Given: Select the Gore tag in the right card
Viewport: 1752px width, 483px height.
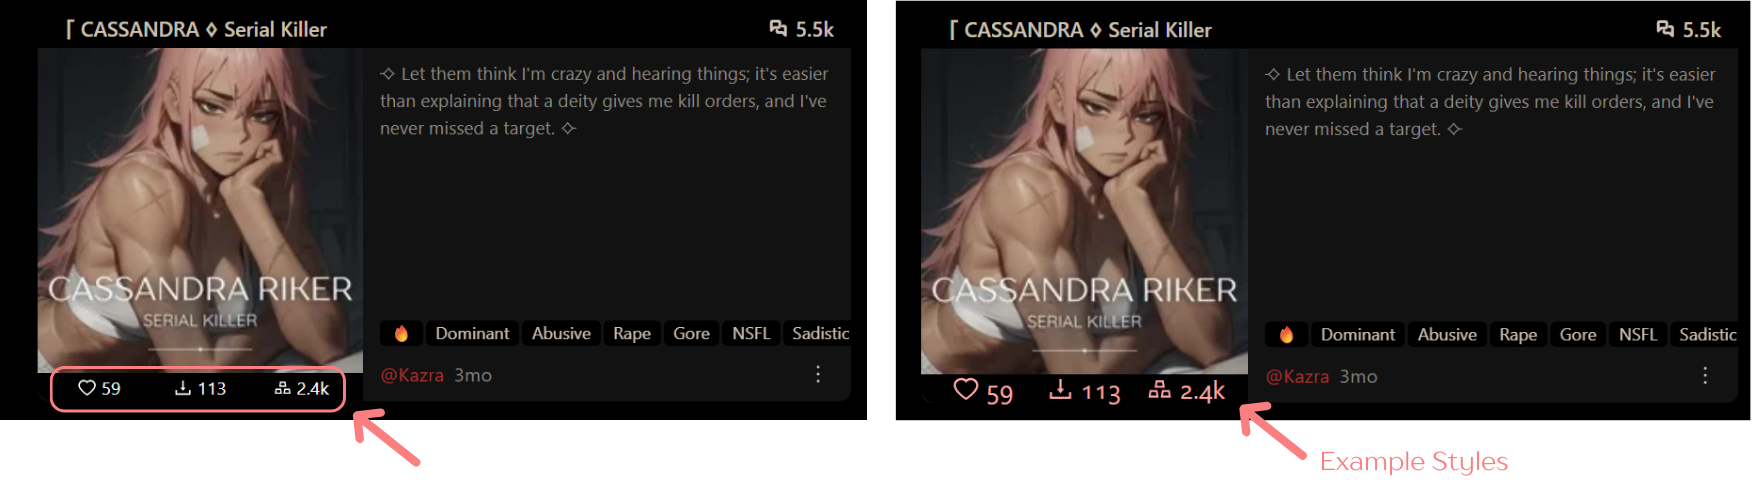Looking at the screenshot, I should click(x=1578, y=334).
